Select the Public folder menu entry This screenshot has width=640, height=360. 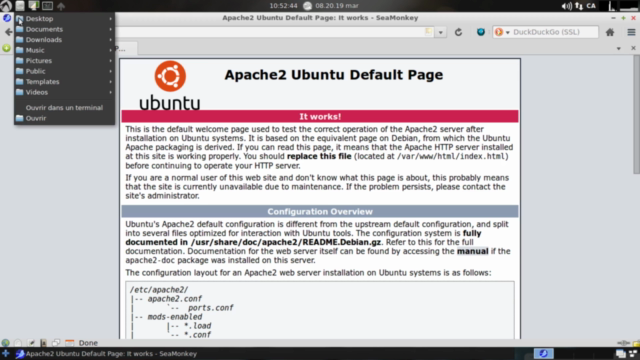pyautogui.click(x=64, y=71)
